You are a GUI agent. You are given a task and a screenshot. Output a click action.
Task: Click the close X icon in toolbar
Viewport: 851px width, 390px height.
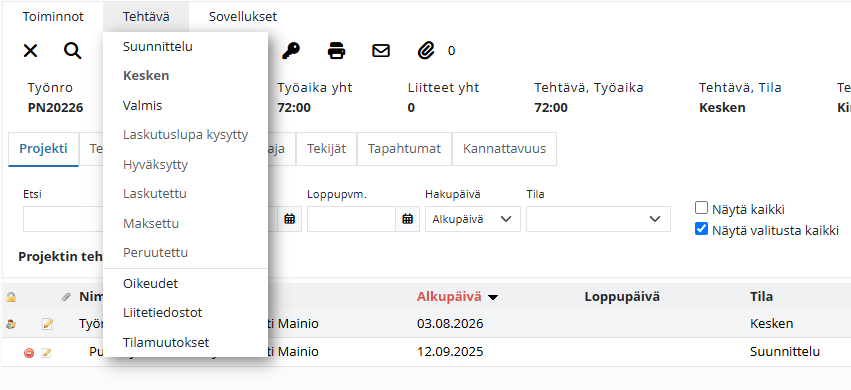[x=30, y=51]
